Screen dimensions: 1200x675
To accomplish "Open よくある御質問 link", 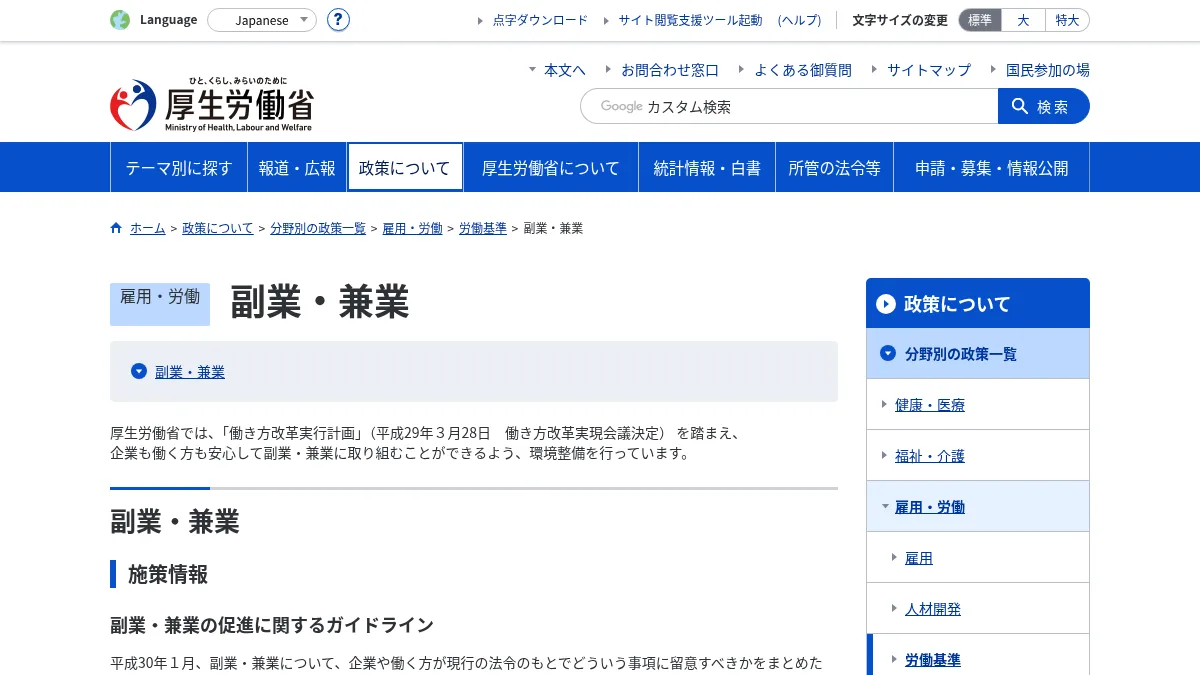I will [x=803, y=70].
